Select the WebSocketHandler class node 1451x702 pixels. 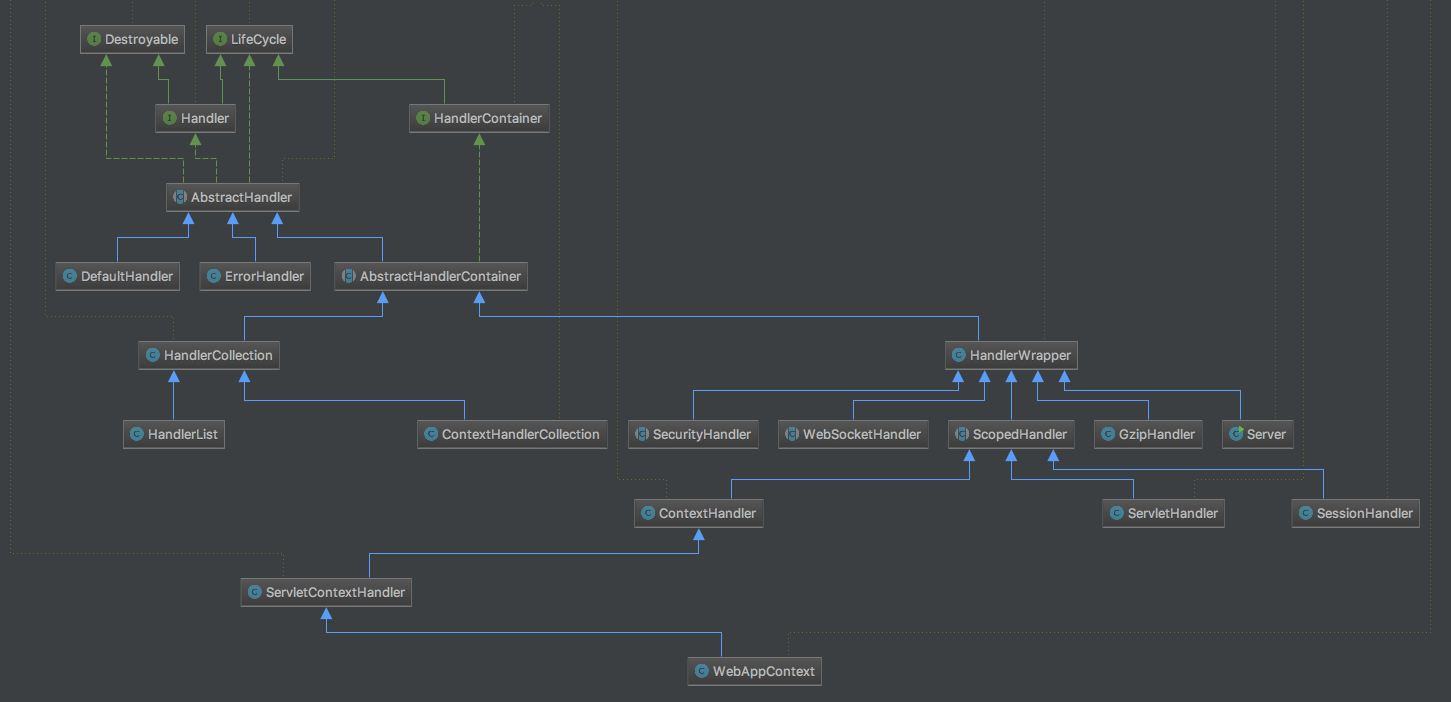pyautogui.click(x=853, y=435)
